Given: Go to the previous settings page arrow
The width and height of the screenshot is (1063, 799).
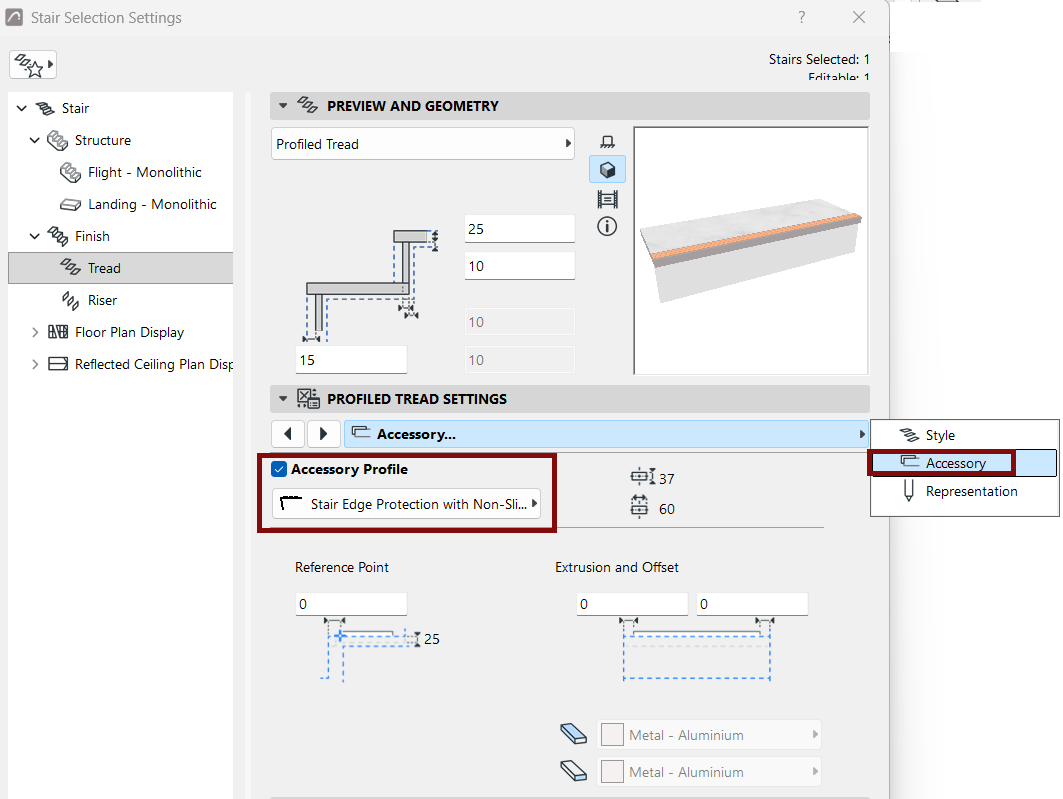Looking at the screenshot, I should click(x=288, y=434).
